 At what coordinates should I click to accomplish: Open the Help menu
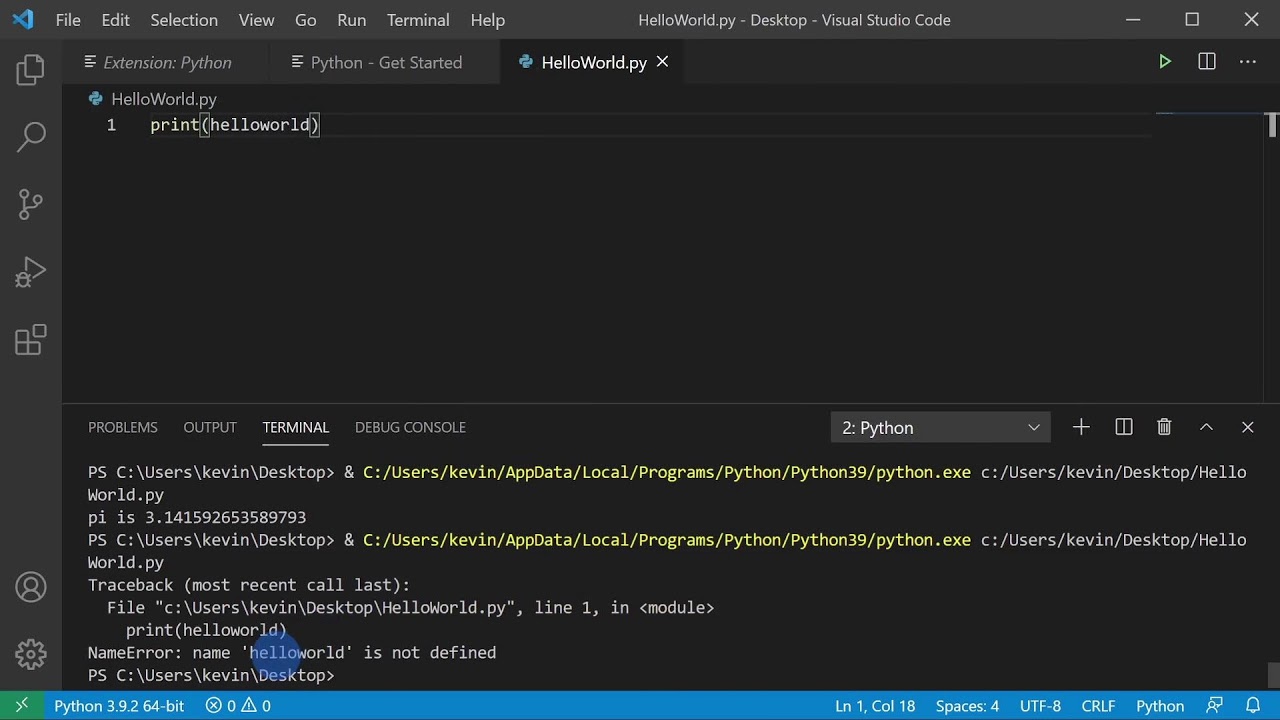(x=488, y=20)
